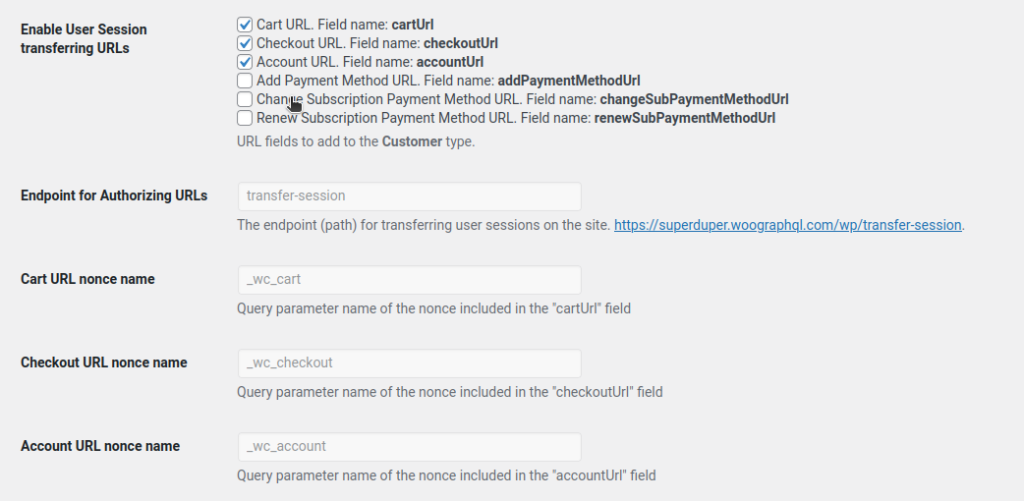Untick the Account URL checkbox
This screenshot has height=501, width=1024.
[245, 61]
